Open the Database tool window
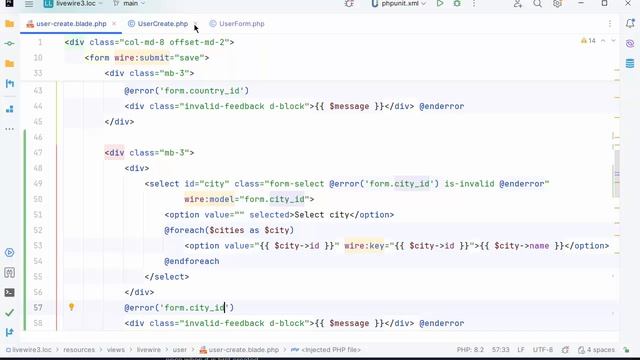Viewport: 640px width, 360px height. (x=630, y=63)
